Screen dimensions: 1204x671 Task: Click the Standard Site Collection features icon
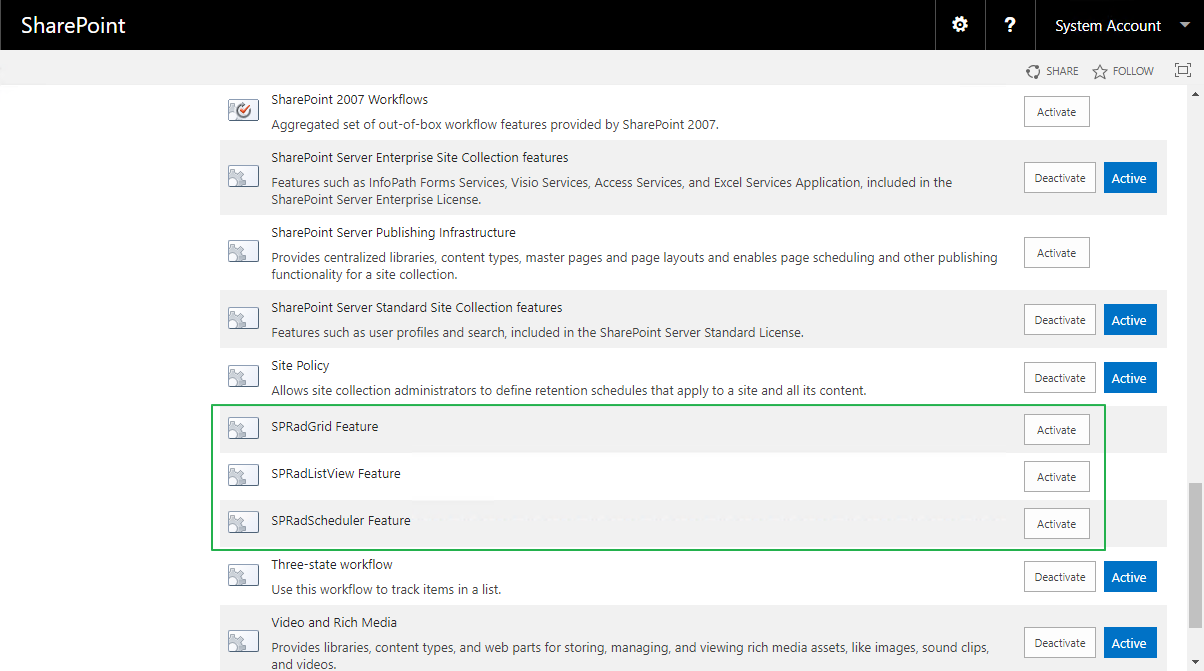(243, 319)
